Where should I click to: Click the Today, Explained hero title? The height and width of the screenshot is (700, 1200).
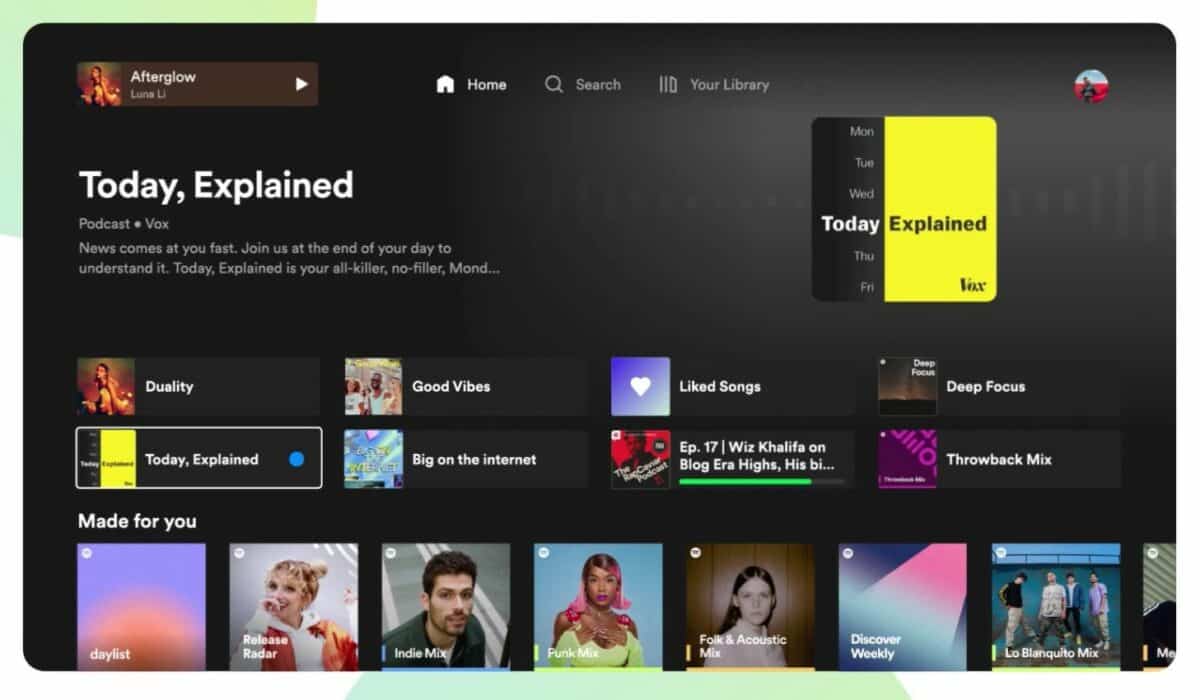[216, 185]
